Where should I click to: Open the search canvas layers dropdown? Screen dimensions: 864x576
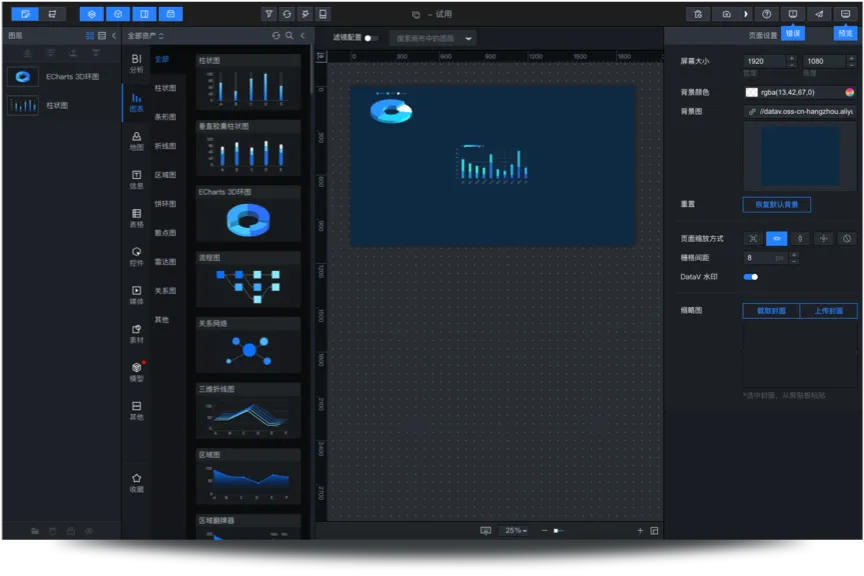pos(468,38)
